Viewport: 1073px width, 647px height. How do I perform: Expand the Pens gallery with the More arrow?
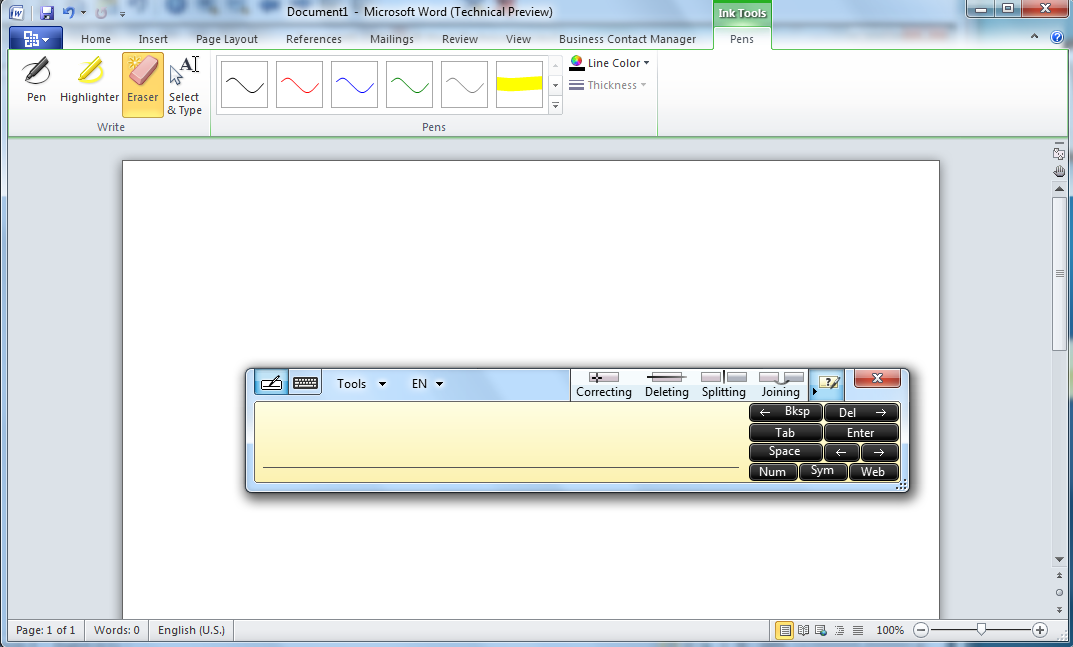point(555,104)
